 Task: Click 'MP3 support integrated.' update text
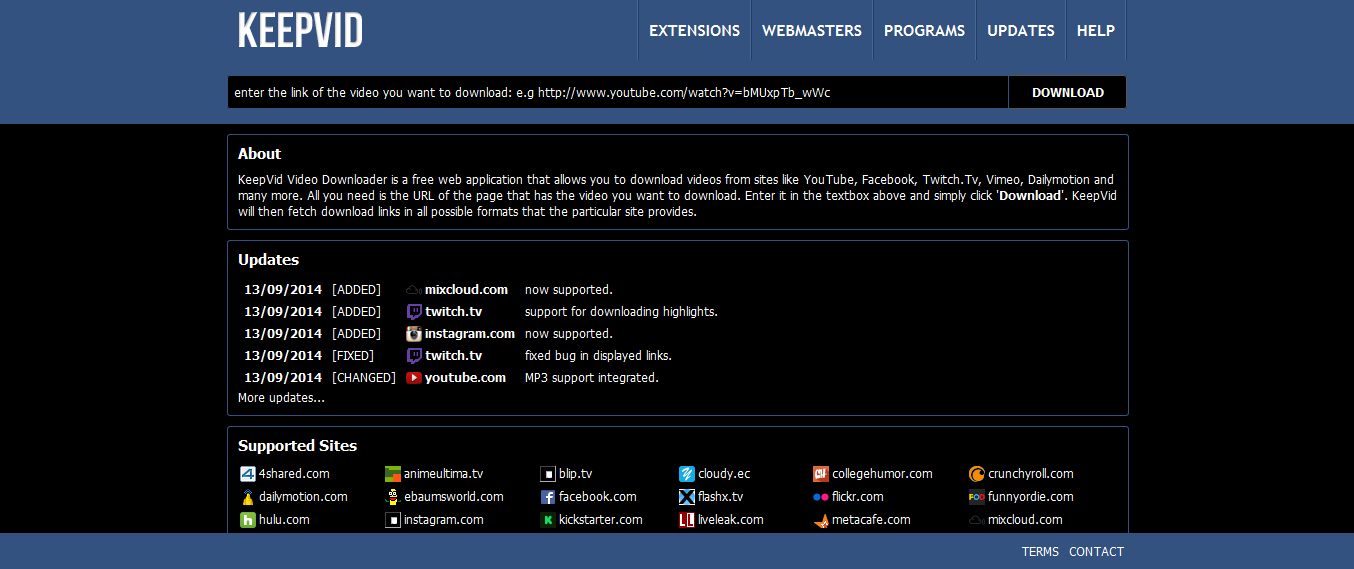tap(592, 378)
